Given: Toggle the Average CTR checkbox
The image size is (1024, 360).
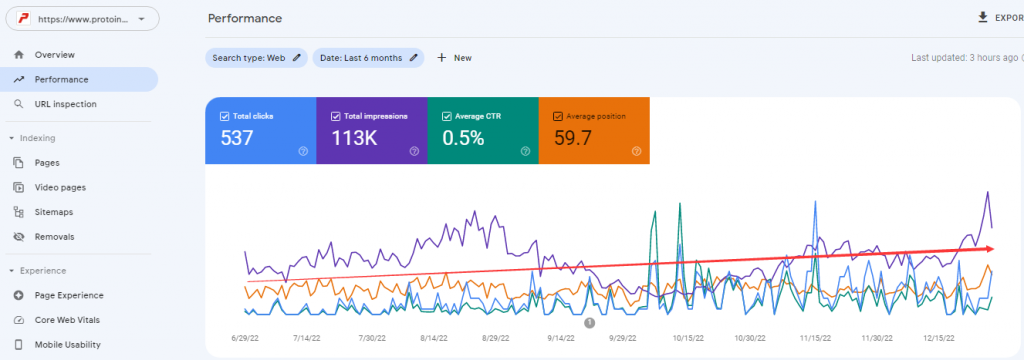Looking at the screenshot, I should 447,116.
